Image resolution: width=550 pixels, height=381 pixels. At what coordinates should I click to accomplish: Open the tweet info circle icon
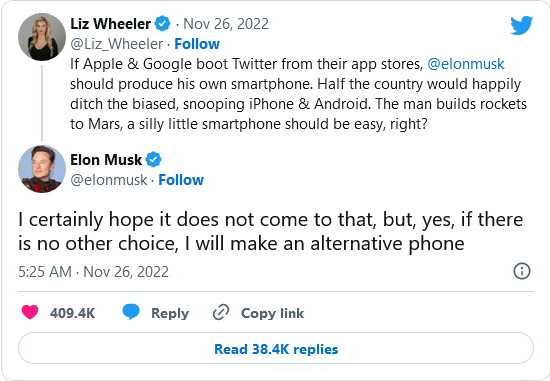pos(522,271)
